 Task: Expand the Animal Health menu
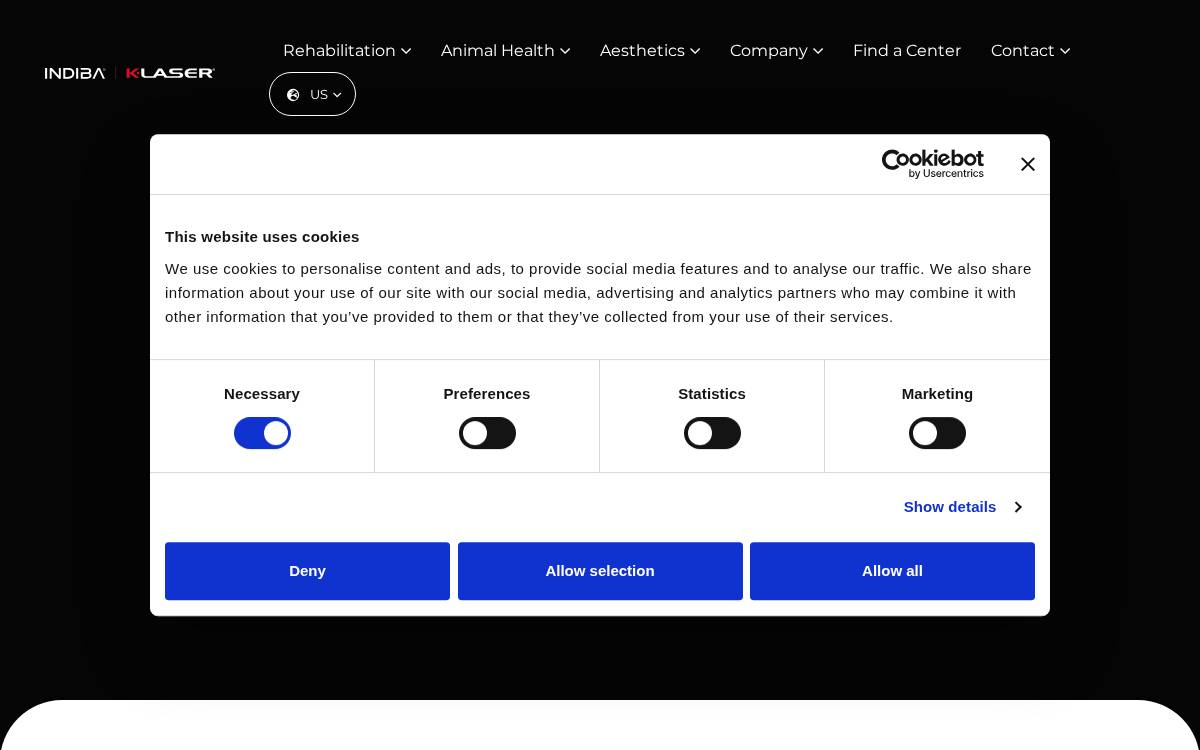pyautogui.click(x=505, y=50)
